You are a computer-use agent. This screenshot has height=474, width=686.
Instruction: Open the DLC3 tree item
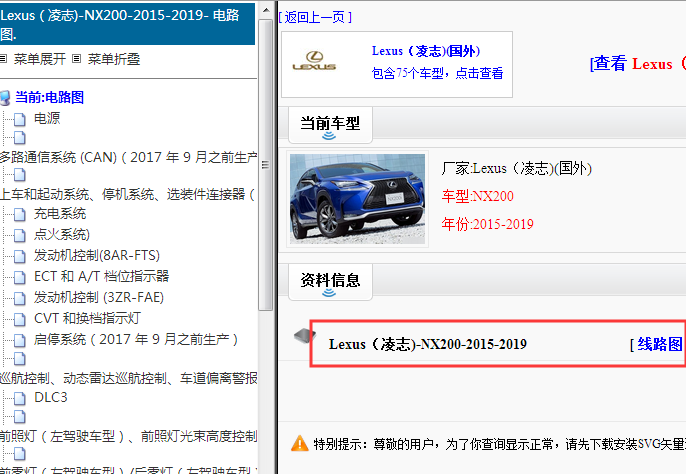tap(51, 397)
